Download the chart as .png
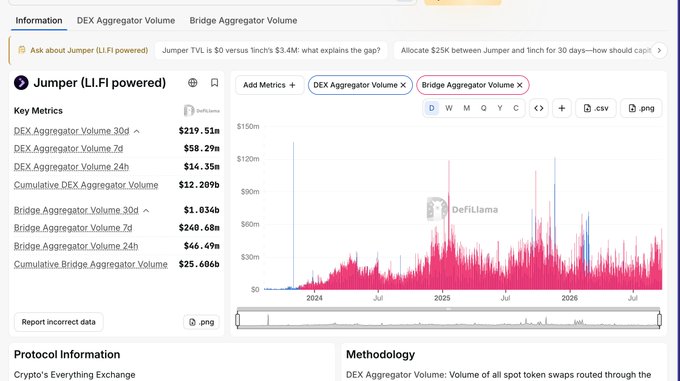This screenshot has width=680, height=381. point(641,108)
